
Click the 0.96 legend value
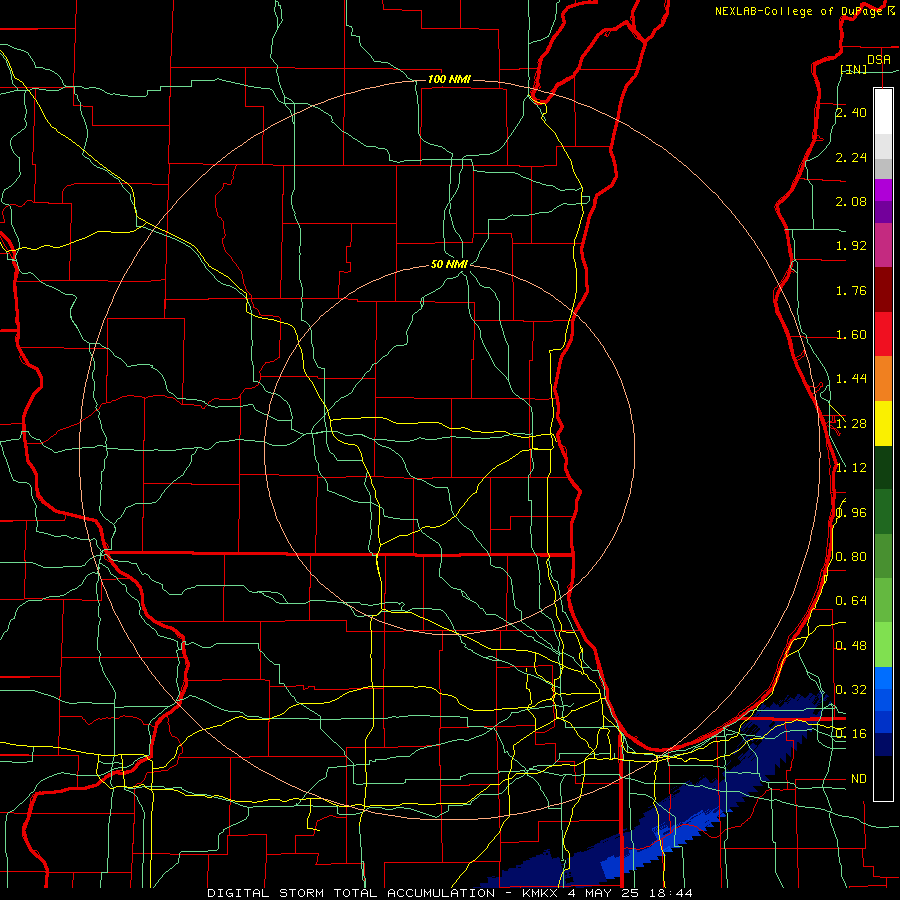[851, 513]
